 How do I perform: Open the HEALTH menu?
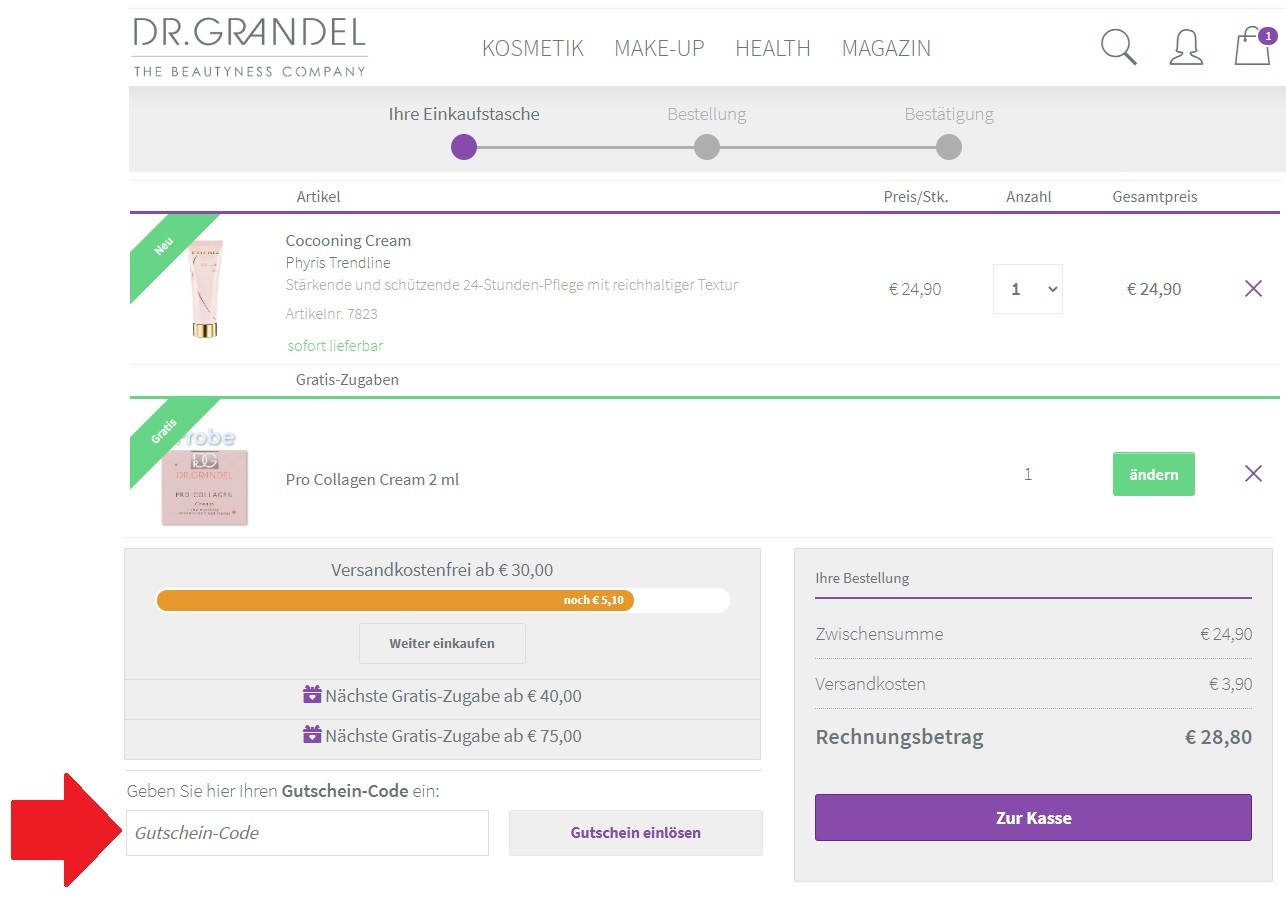pyautogui.click(x=773, y=48)
